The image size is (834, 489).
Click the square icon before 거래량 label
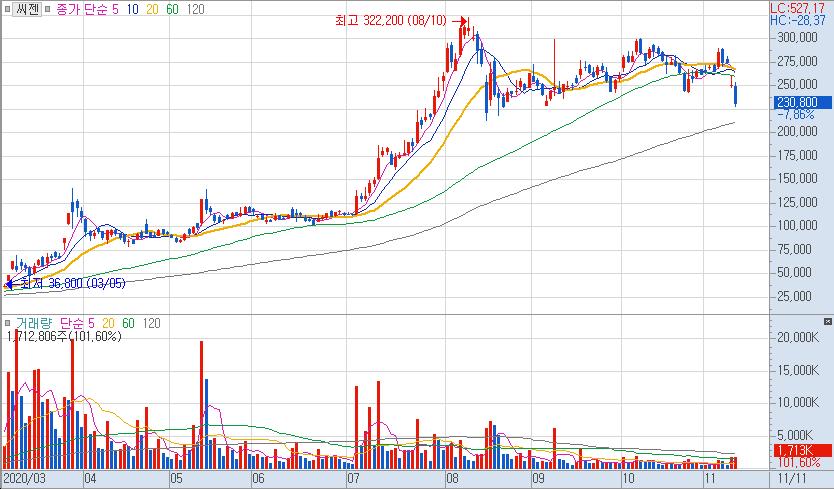pyautogui.click(x=7, y=323)
